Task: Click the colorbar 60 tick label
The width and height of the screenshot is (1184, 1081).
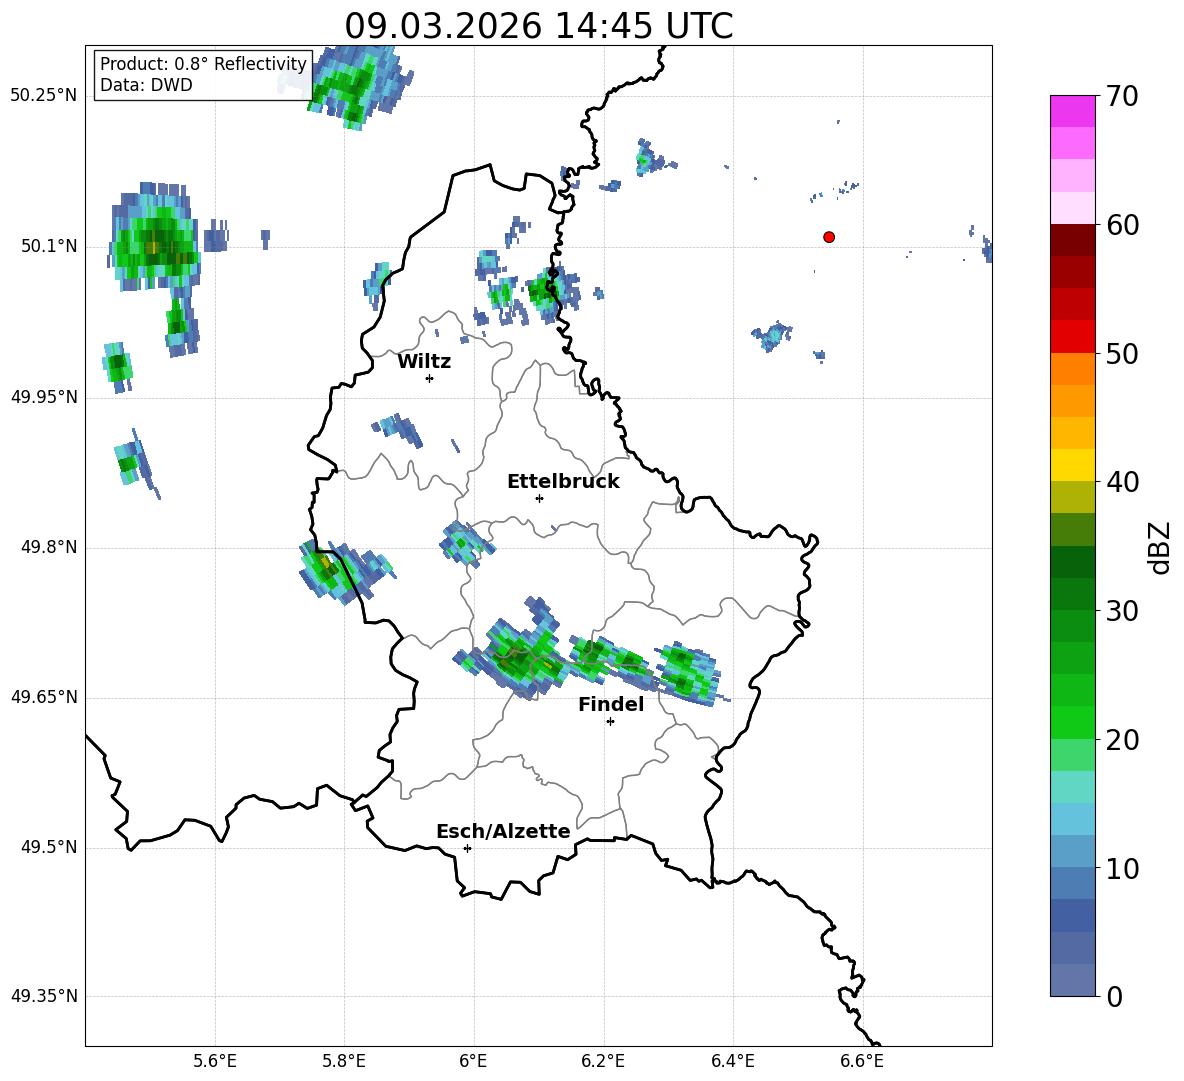Action: pyautogui.click(x=1122, y=225)
